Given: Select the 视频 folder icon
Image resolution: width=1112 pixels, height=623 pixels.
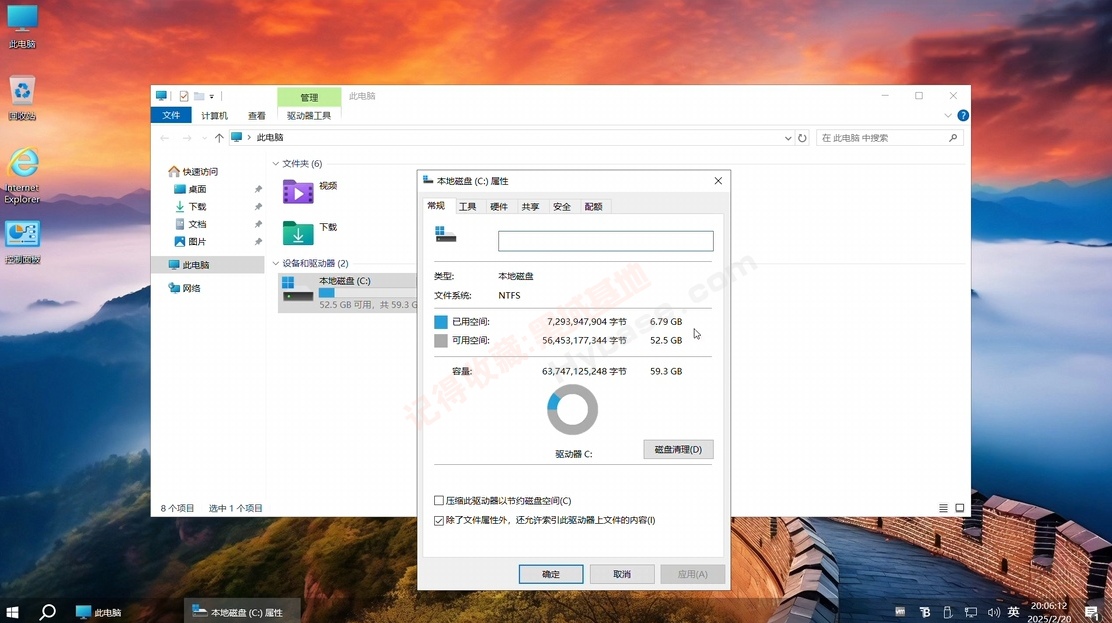Looking at the screenshot, I should [298, 192].
